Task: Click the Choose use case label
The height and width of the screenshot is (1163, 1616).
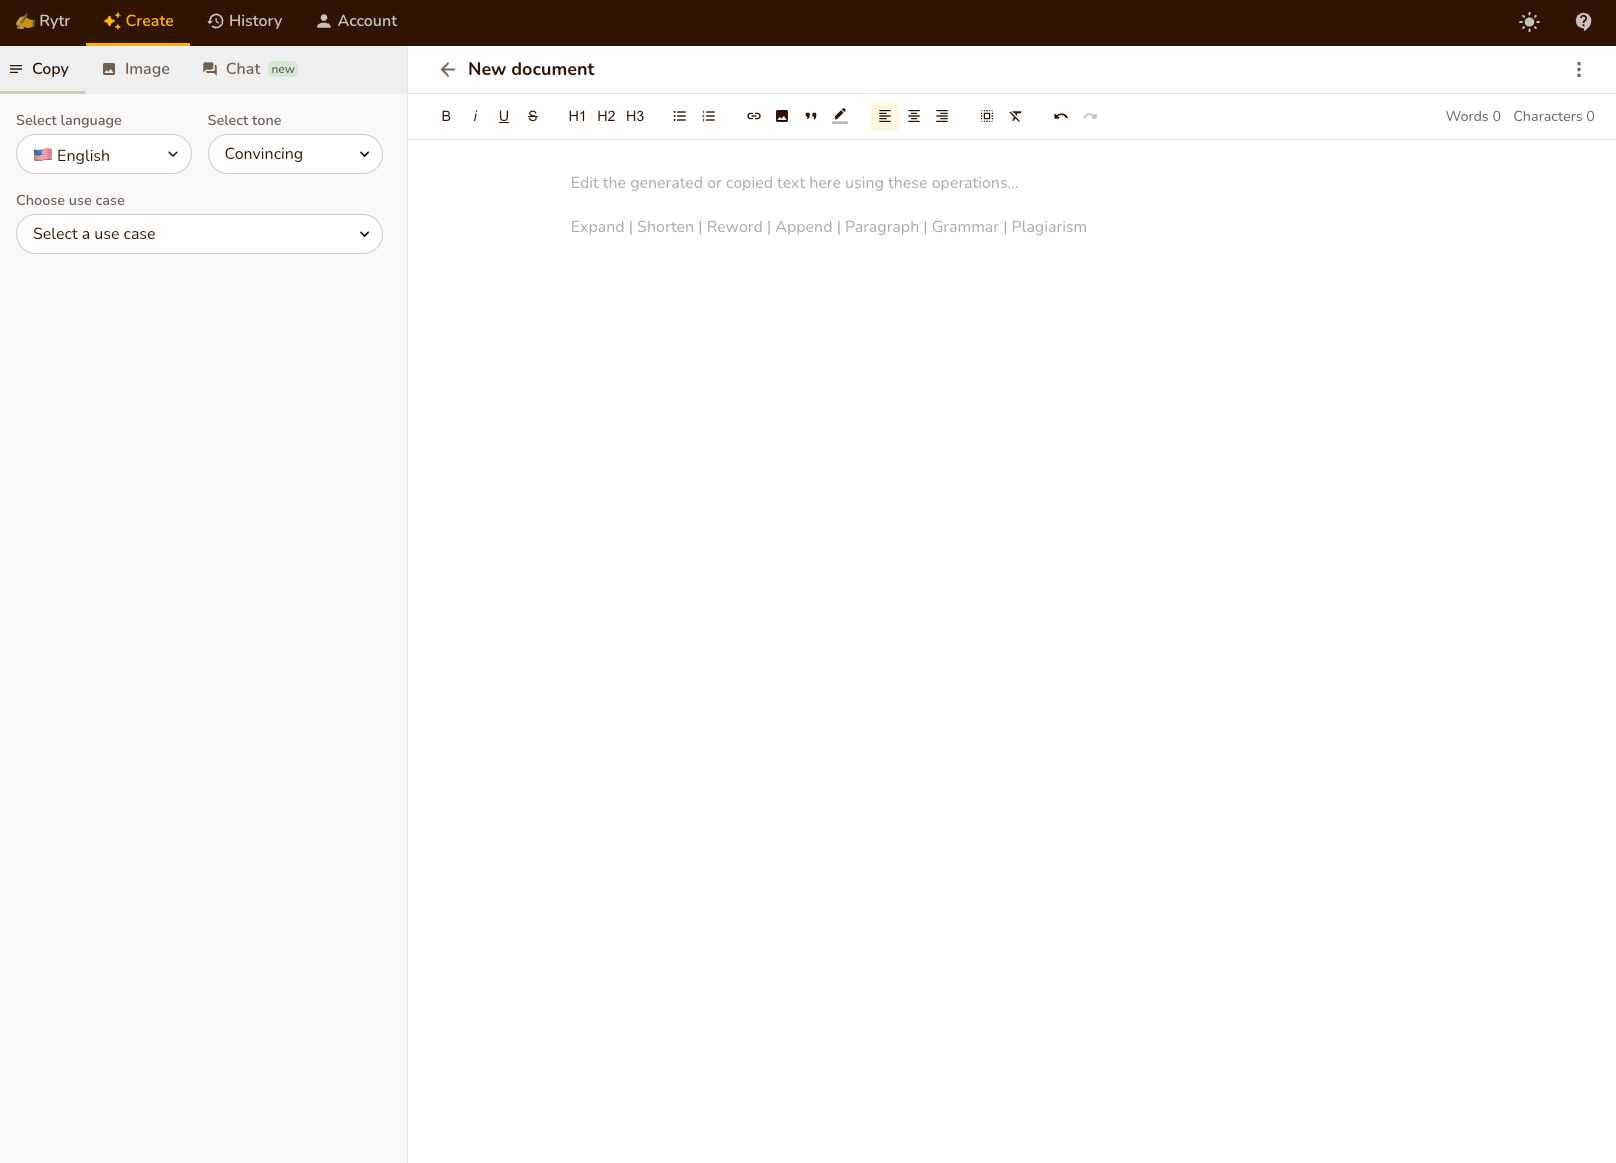Action: pyautogui.click(x=70, y=200)
